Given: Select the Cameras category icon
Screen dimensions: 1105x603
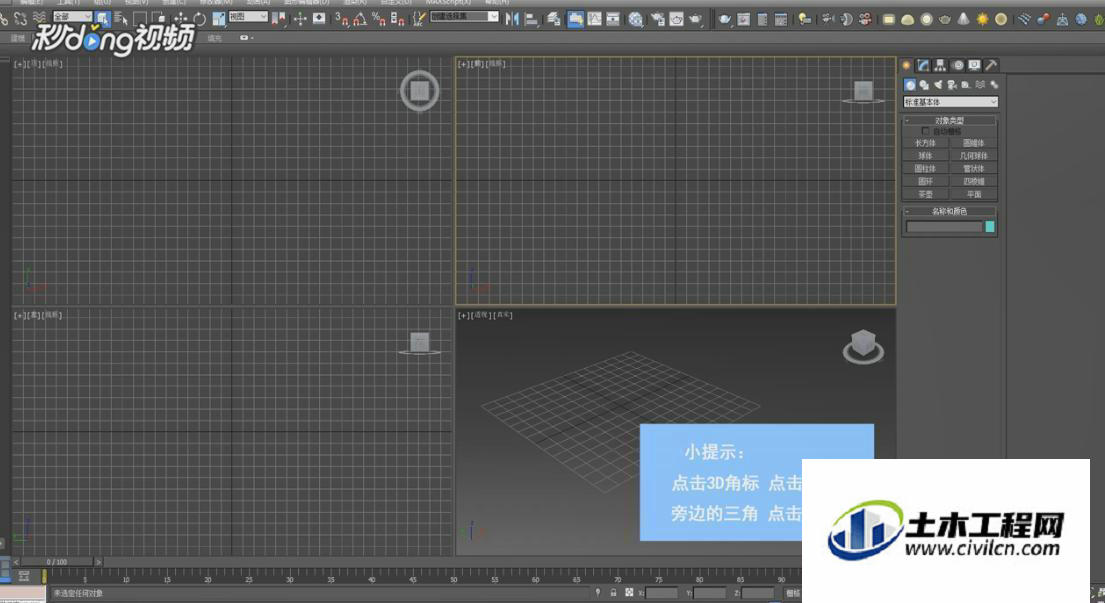Looking at the screenshot, I should pyautogui.click(x=952, y=85).
